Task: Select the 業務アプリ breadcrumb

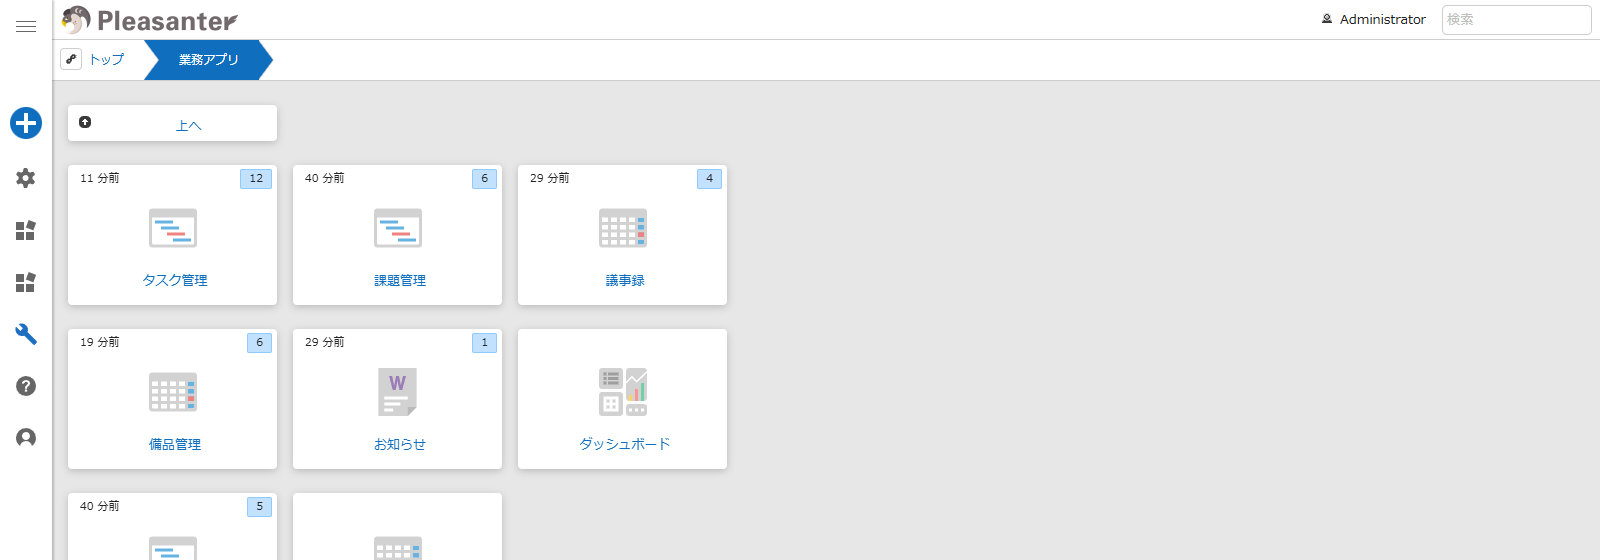Action: pyautogui.click(x=209, y=60)
